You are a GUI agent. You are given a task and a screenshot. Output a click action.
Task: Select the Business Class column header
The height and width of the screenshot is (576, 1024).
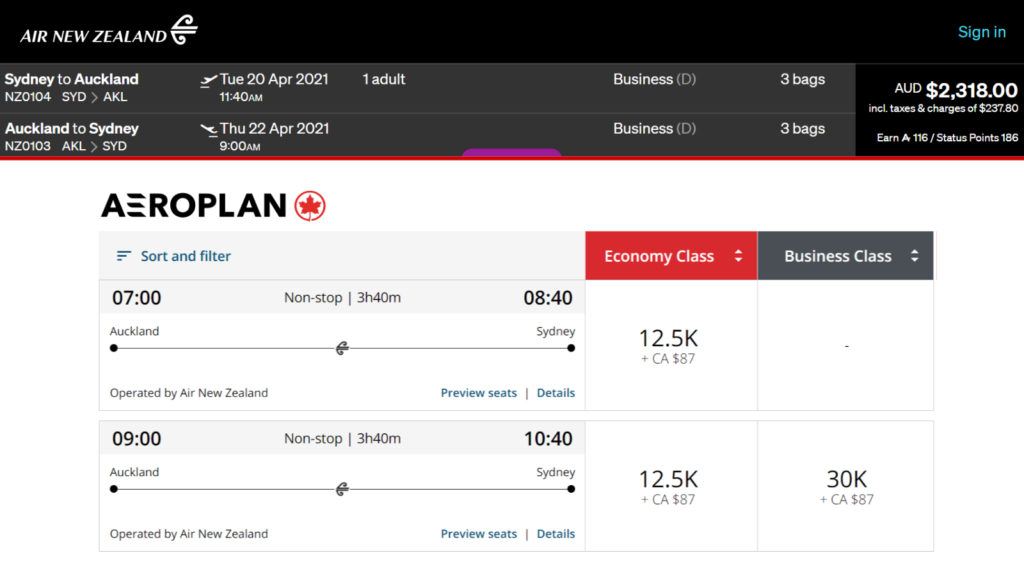click(x=846, y=255)
